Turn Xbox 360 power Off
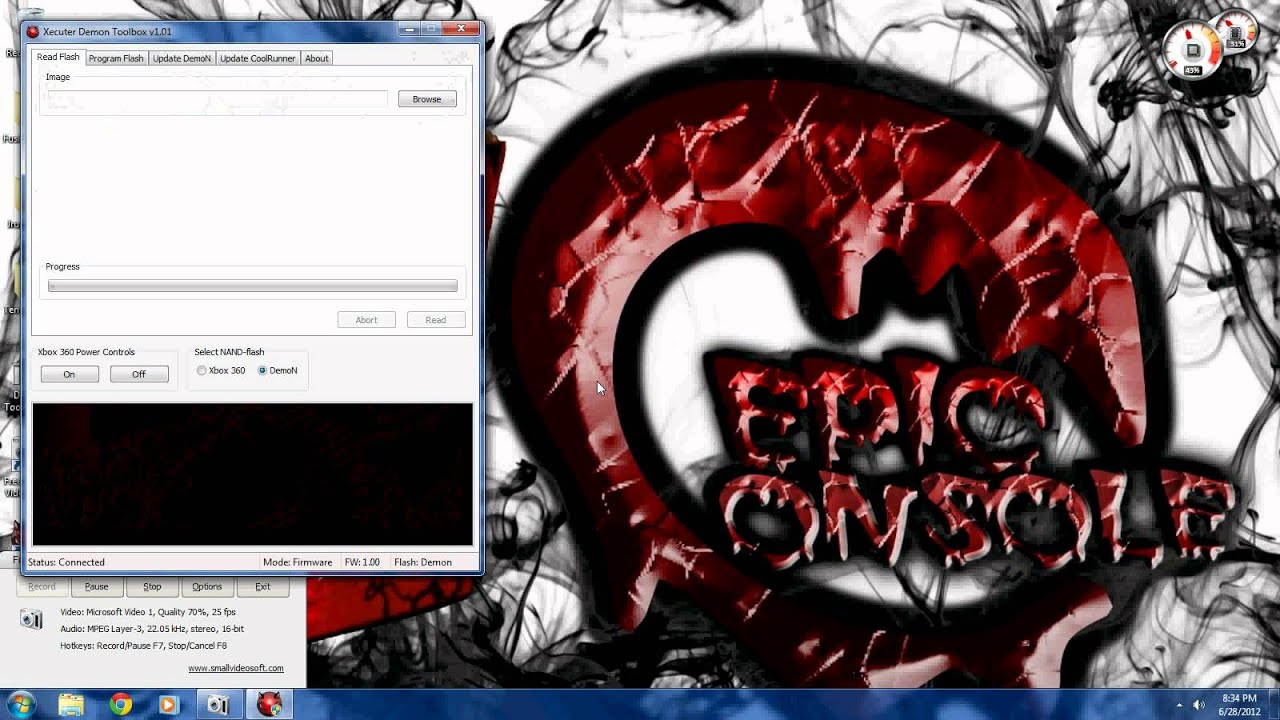This screenshot has width=1280, height=720. click(x=139, y=374)
